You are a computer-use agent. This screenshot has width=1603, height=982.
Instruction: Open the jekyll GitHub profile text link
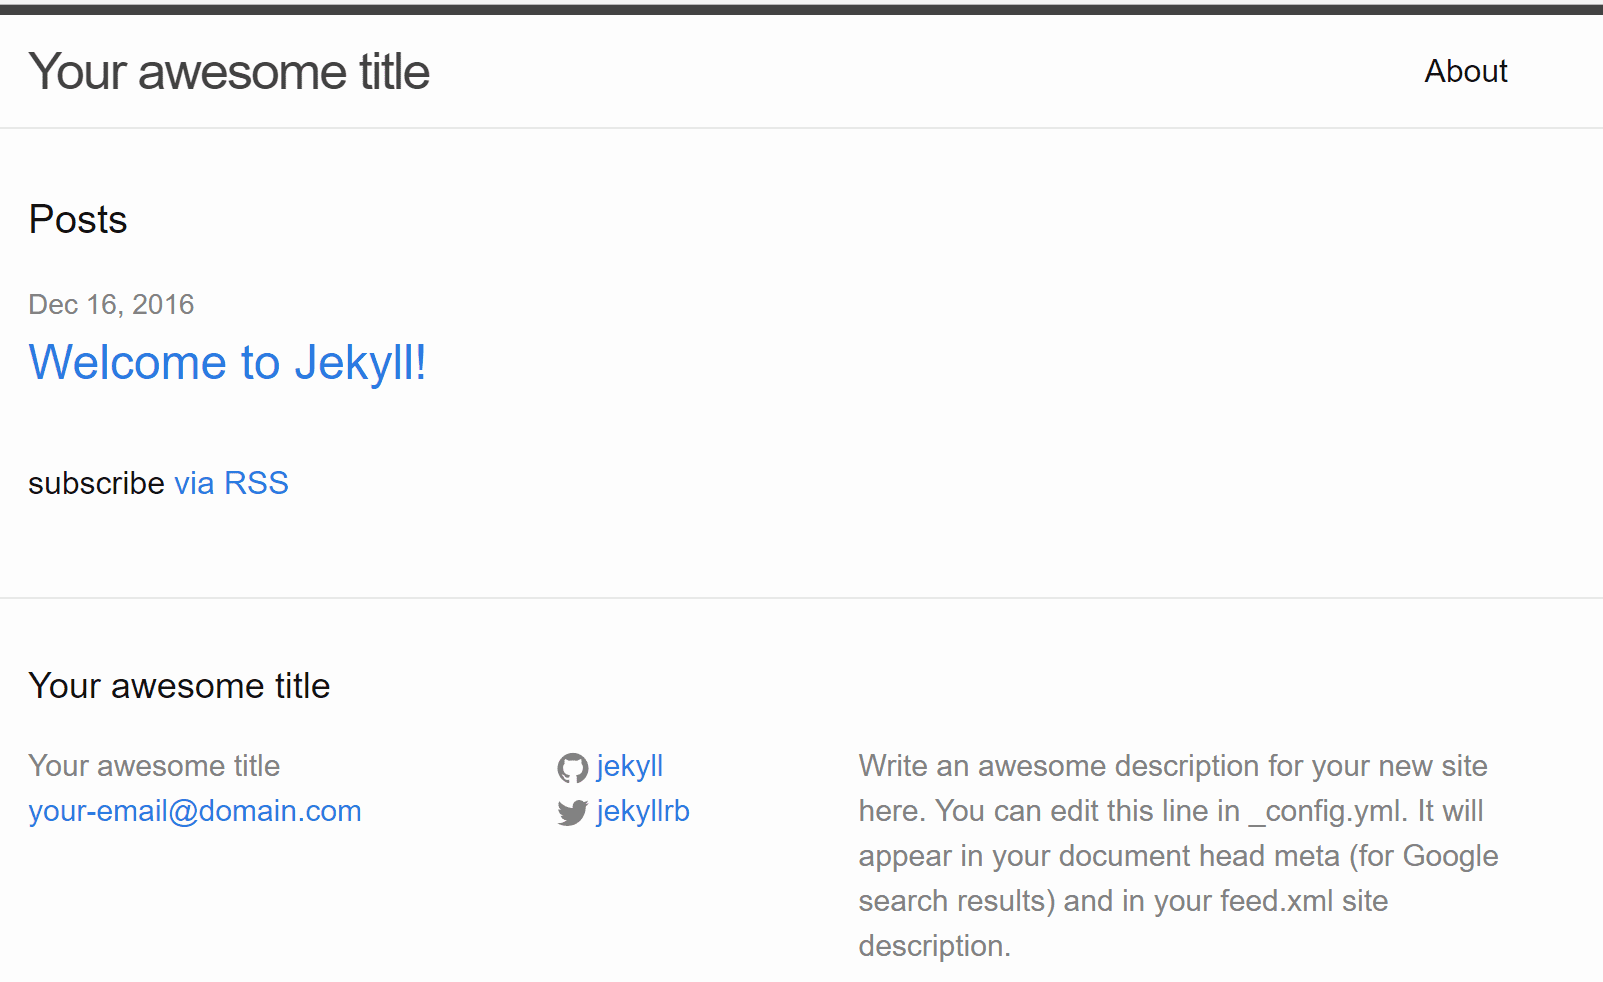pyautogui.click(x=629, y=766)
